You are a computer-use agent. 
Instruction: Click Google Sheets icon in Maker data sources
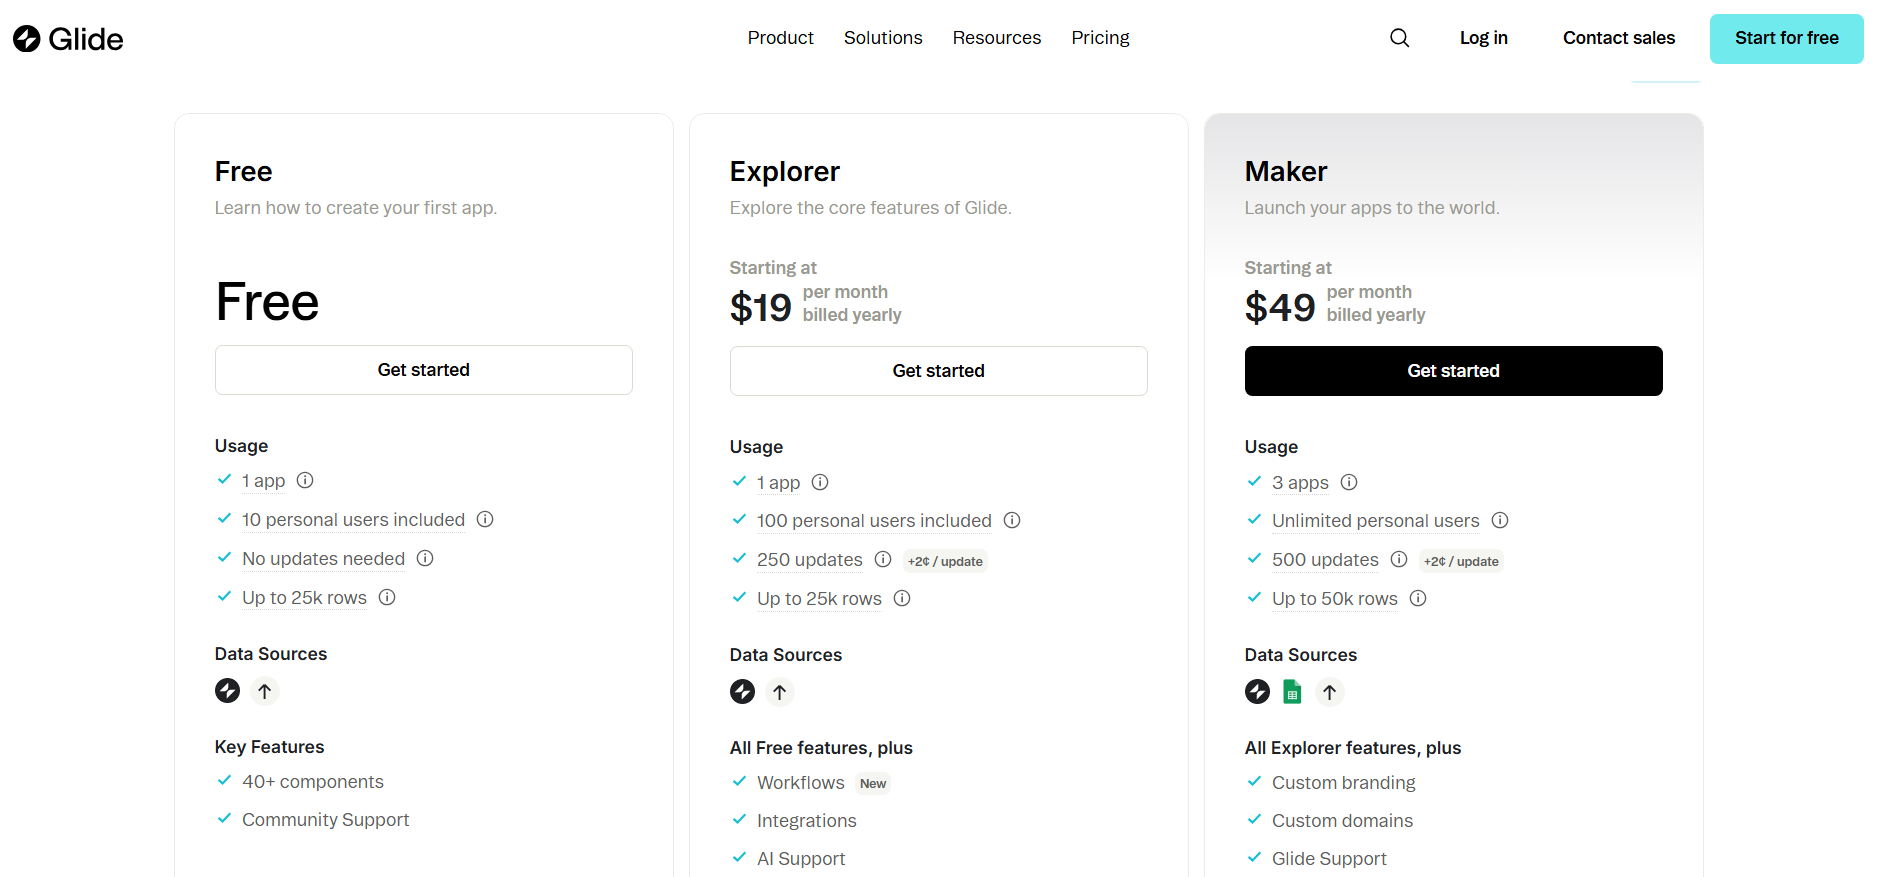[1292, 692]
